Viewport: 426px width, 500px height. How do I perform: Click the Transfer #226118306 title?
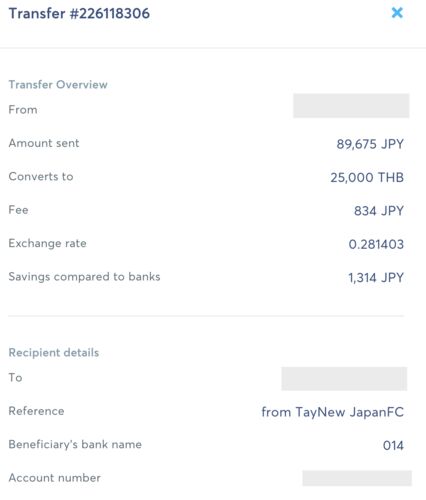point(79,14)
